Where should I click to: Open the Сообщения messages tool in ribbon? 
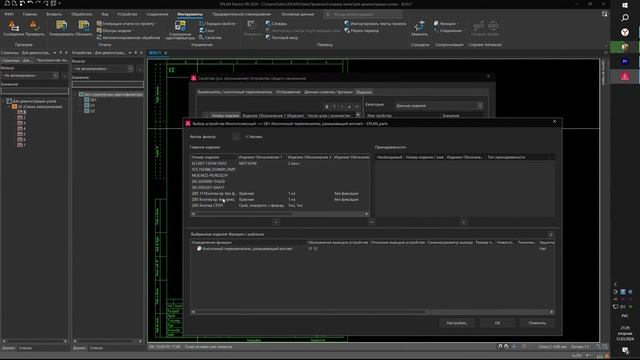(13, 29)
